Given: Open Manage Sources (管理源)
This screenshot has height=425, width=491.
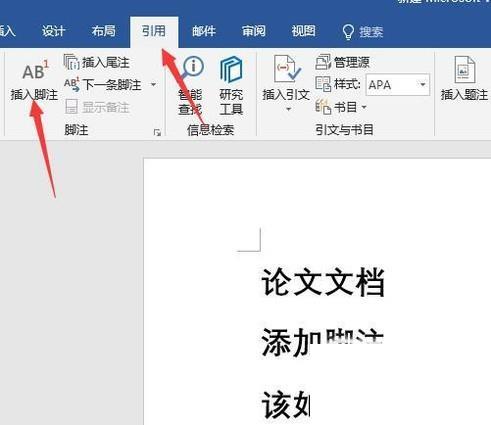Looking at the screenshot, I should point(342,62).
